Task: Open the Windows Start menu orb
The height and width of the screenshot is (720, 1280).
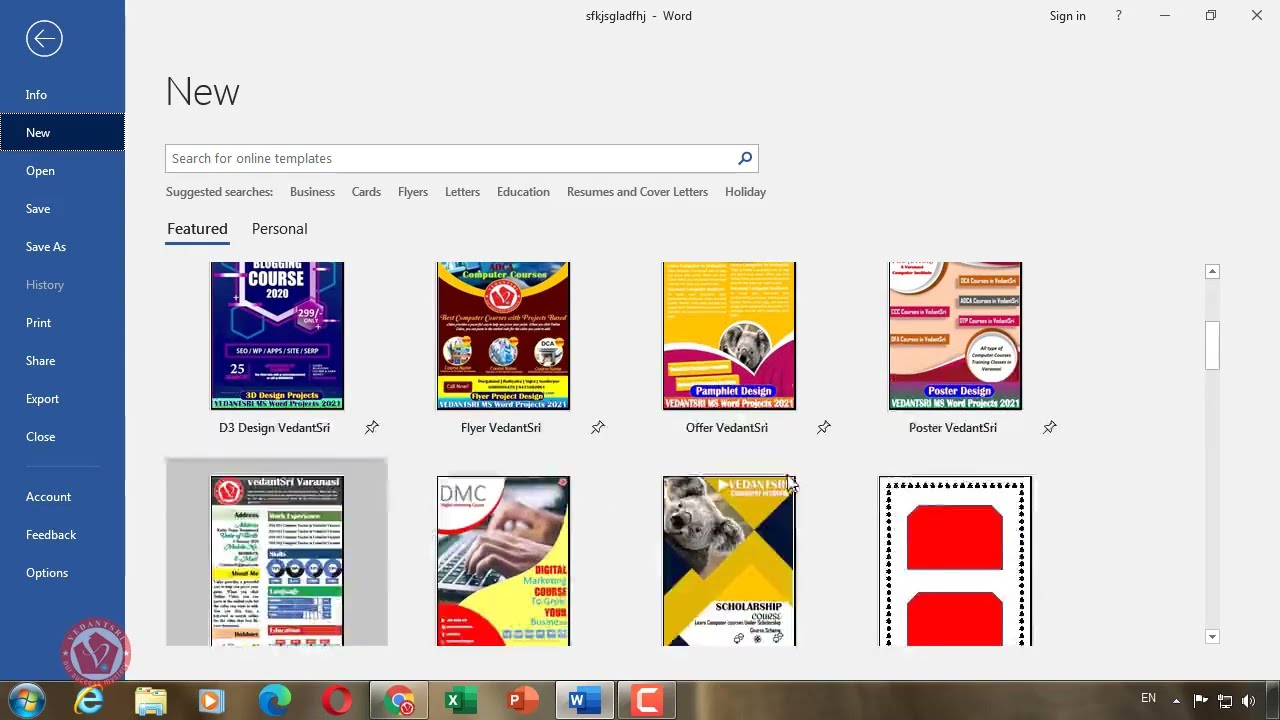Action: coord(27,700)
